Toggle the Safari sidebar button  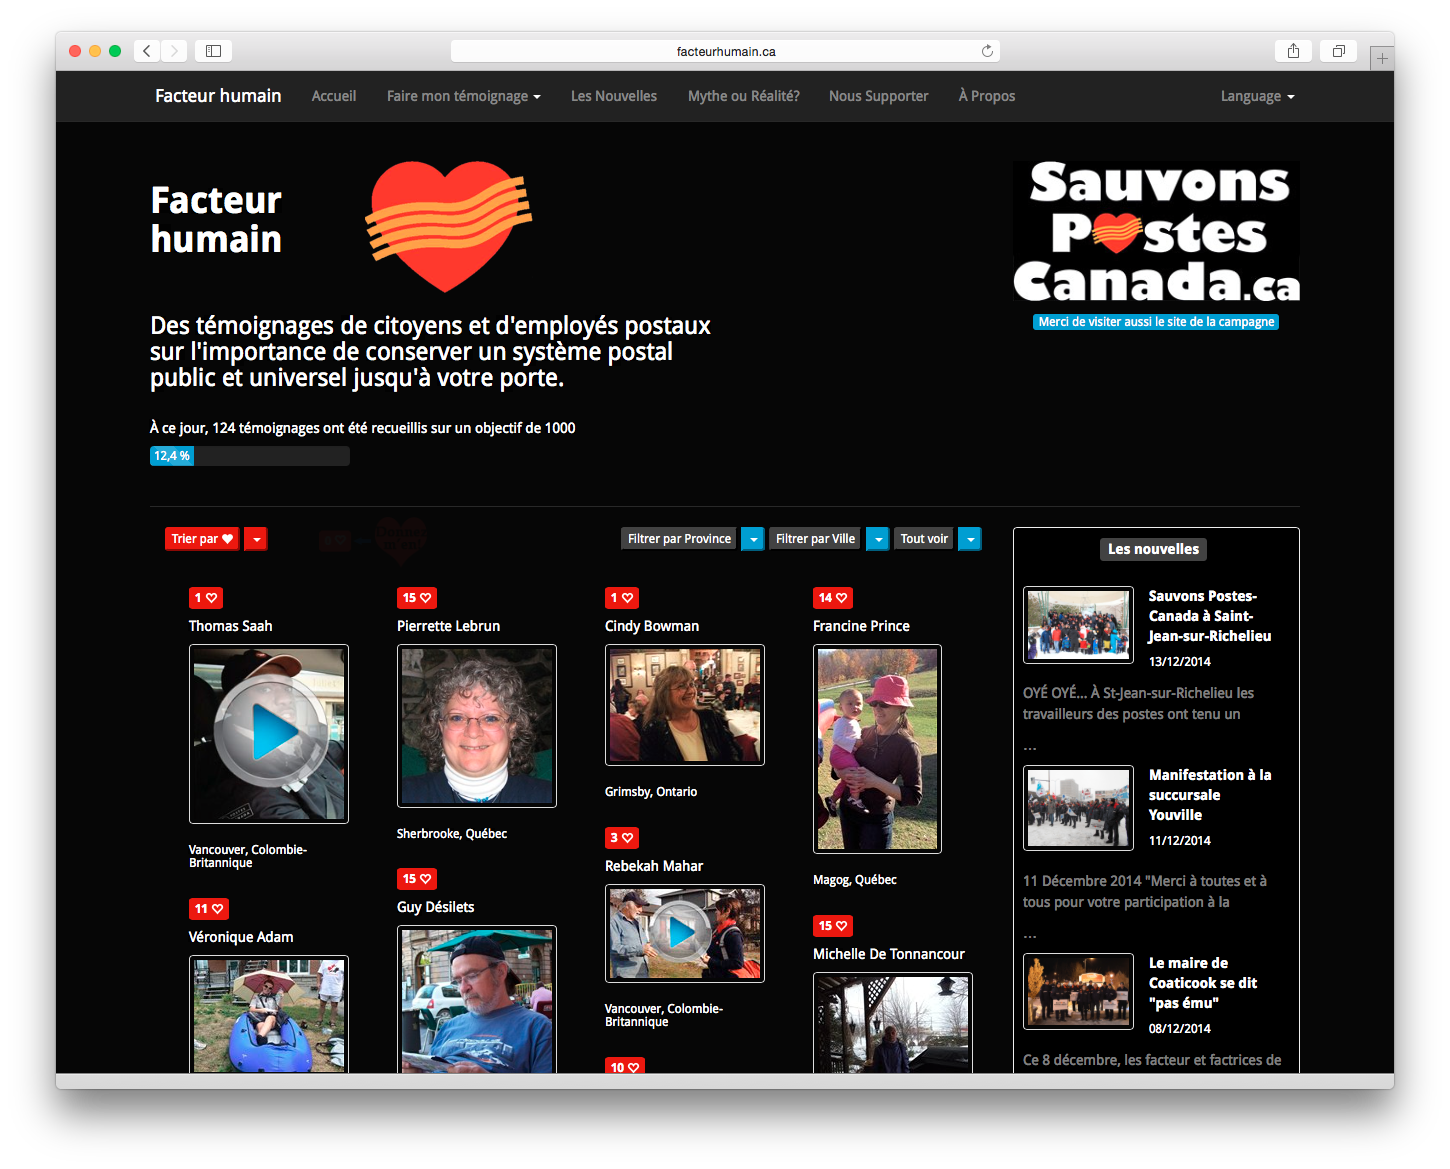point(213,51)
